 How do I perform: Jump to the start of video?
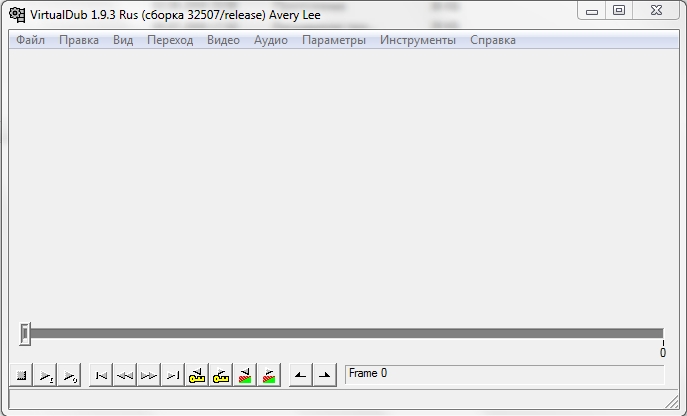click(x=101, y=375)
